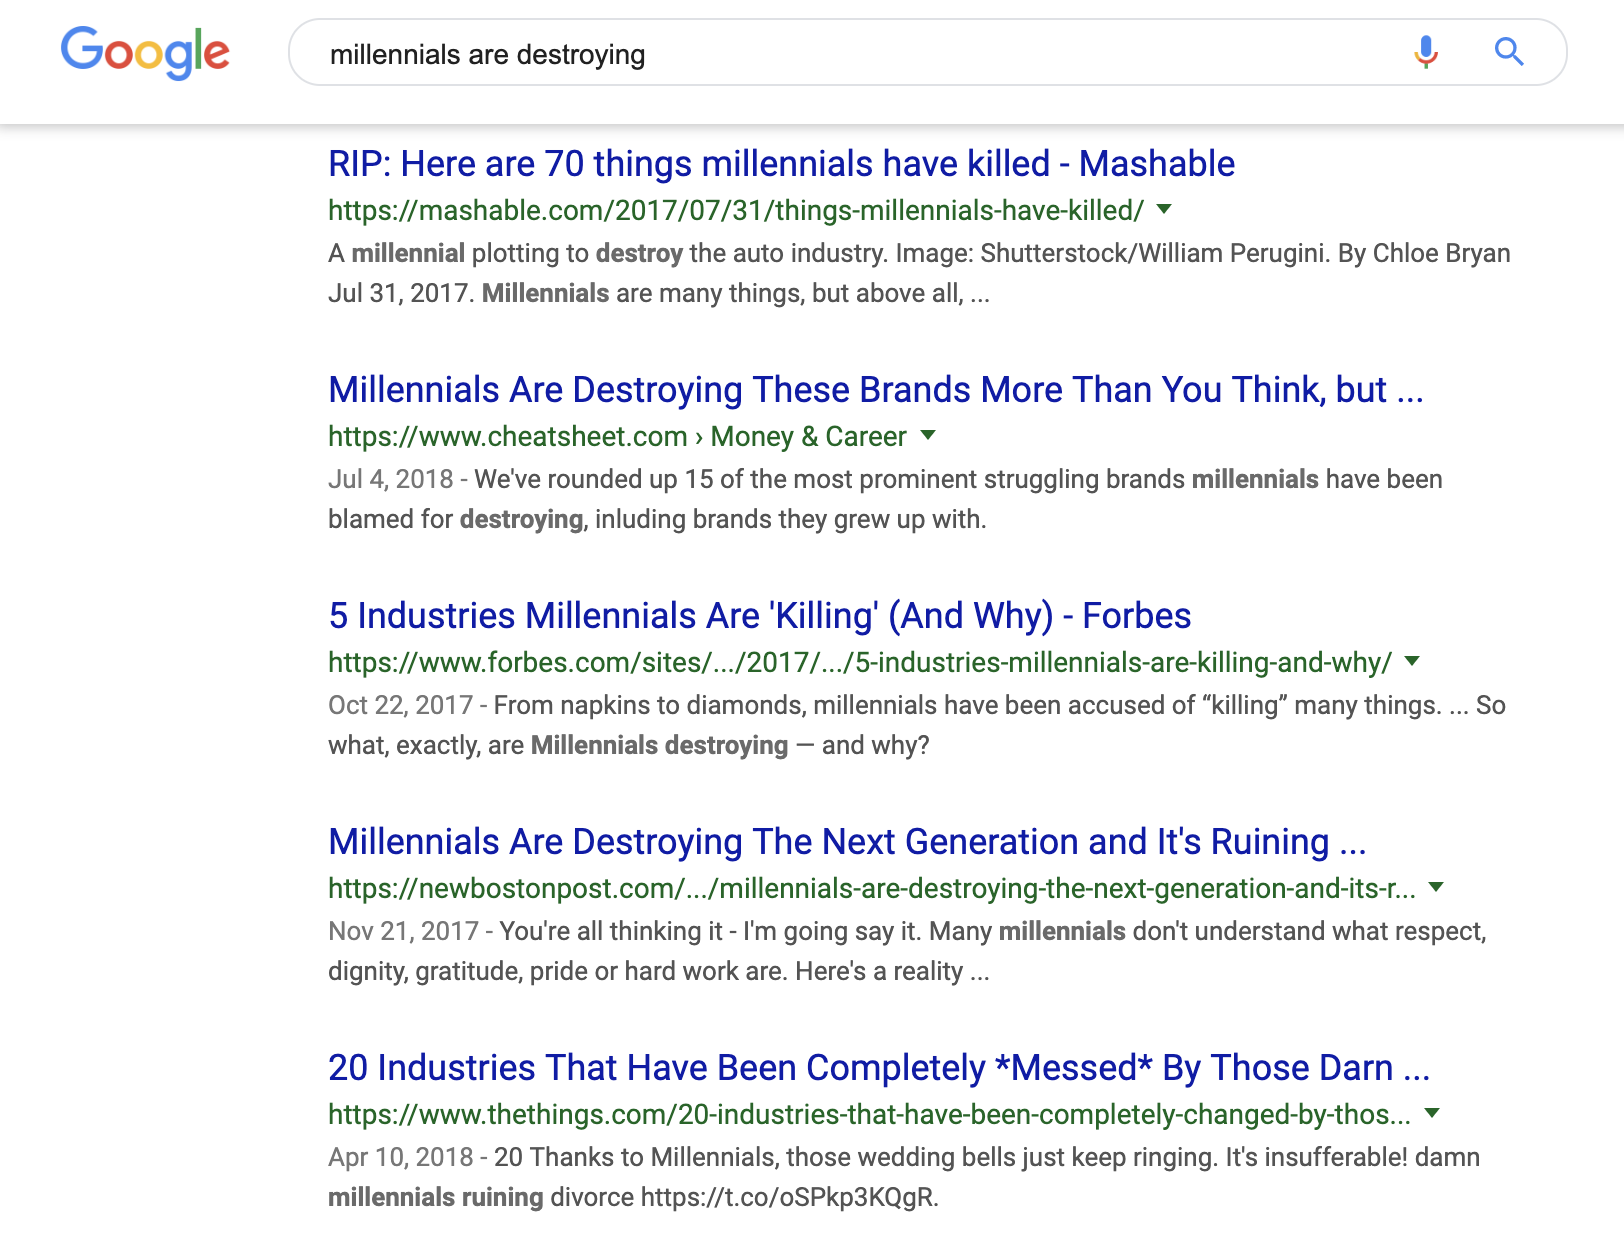Click the magnifying glass search icon
The image size is (1624, 1254).
1509,52
